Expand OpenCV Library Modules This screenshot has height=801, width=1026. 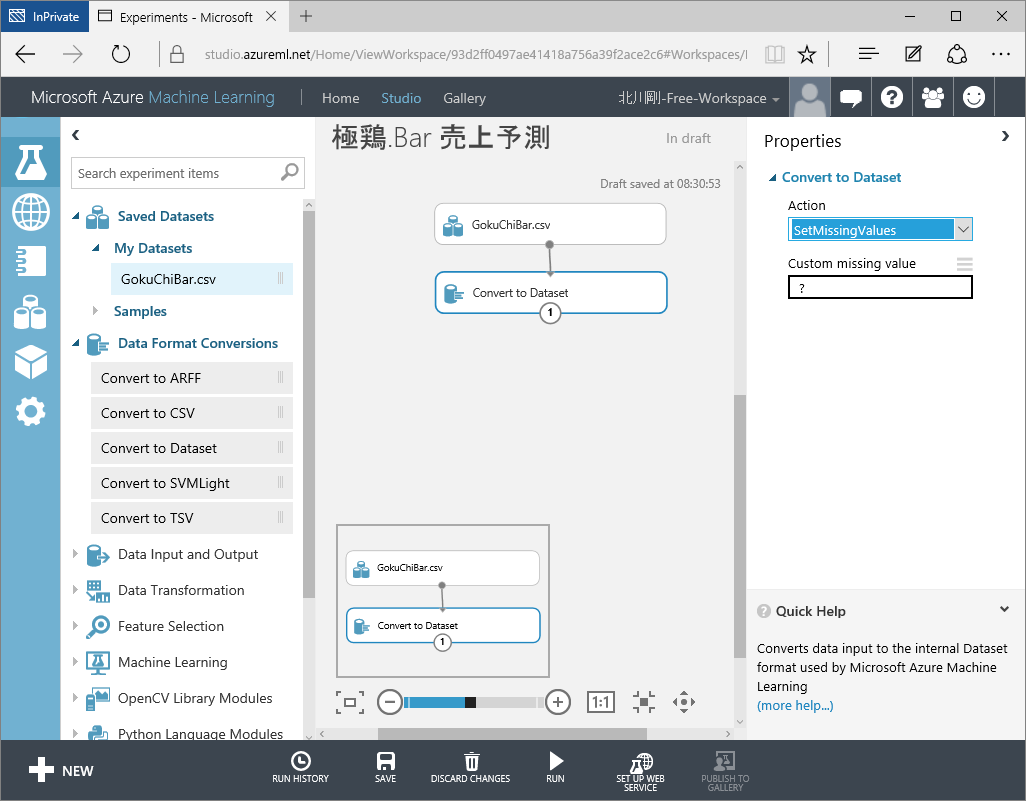pyautogui.click(x=75, y=698)
